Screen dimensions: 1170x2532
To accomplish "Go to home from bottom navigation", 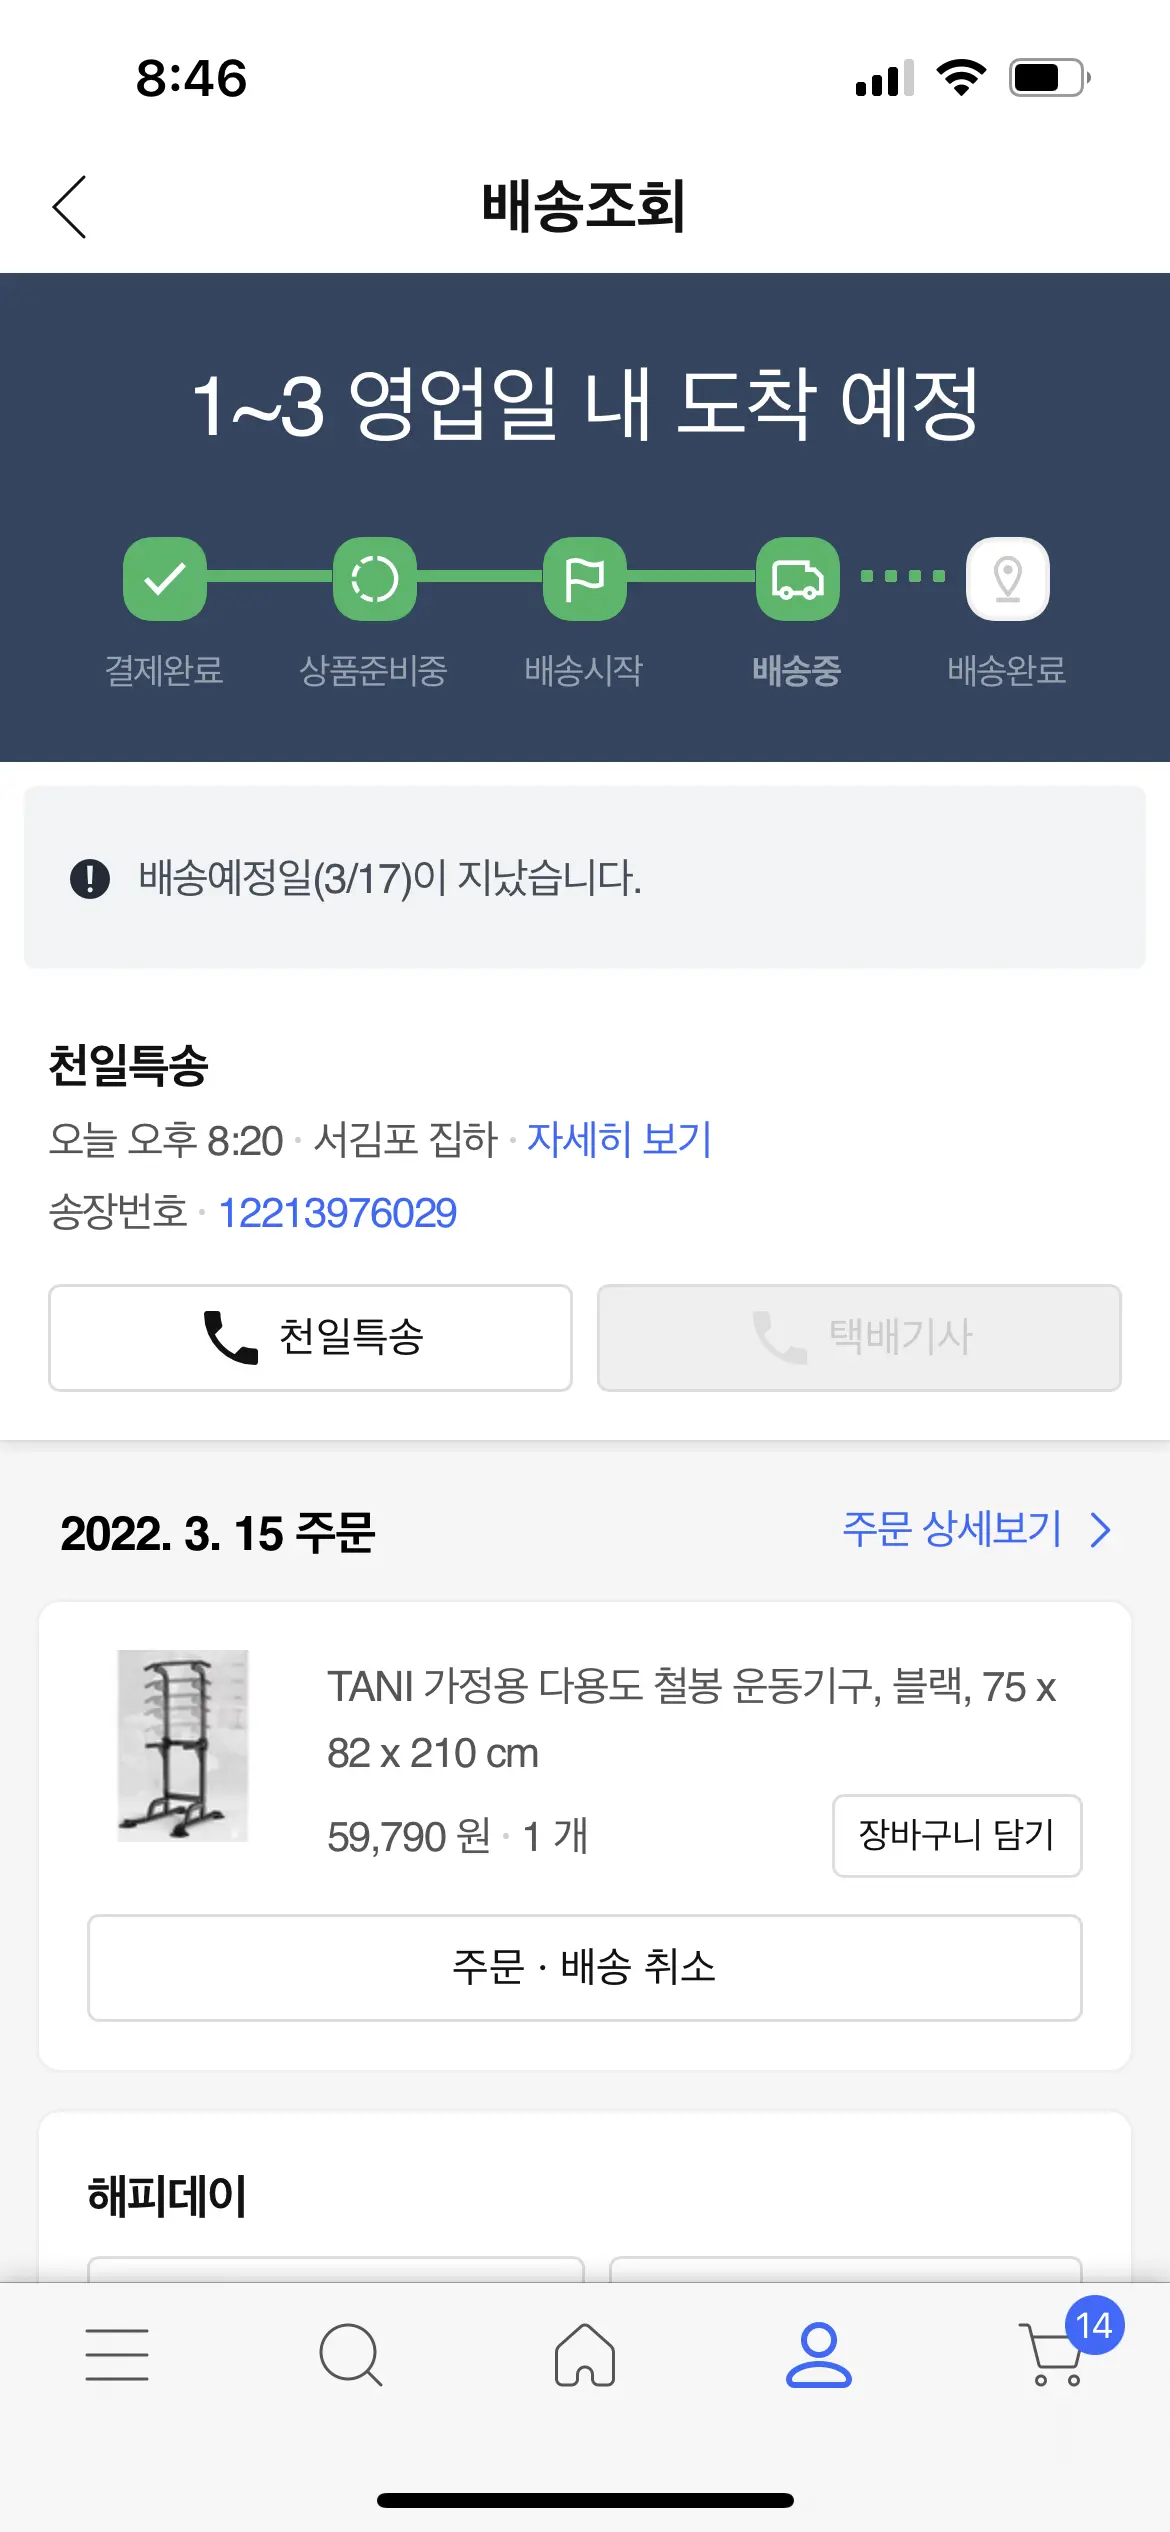I will (585, 2354).
